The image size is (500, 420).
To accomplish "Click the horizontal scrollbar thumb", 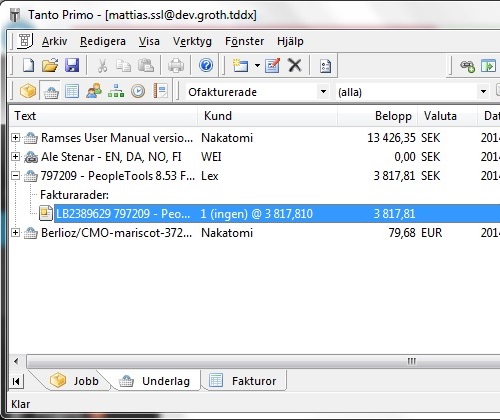I will [x=263, y=361].
